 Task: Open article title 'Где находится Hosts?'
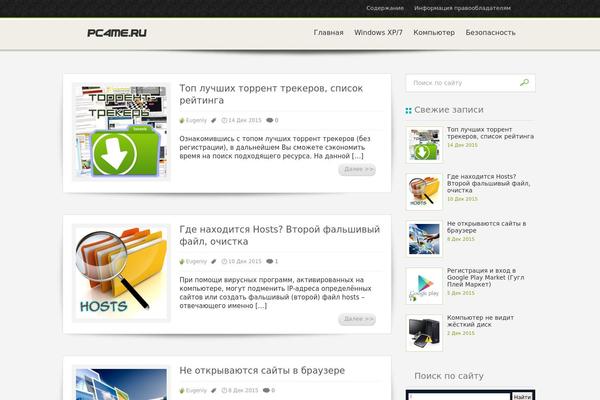click(x=279, y=235)
